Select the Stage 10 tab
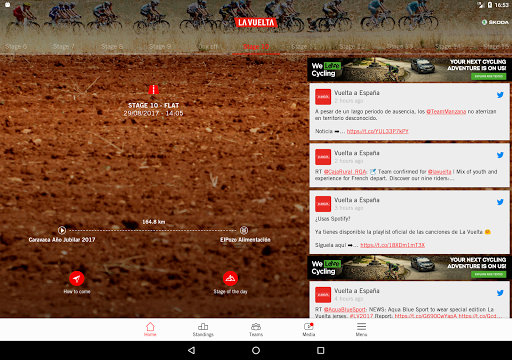The width and height of the screenshot is (512, 360). coord(256,47)
